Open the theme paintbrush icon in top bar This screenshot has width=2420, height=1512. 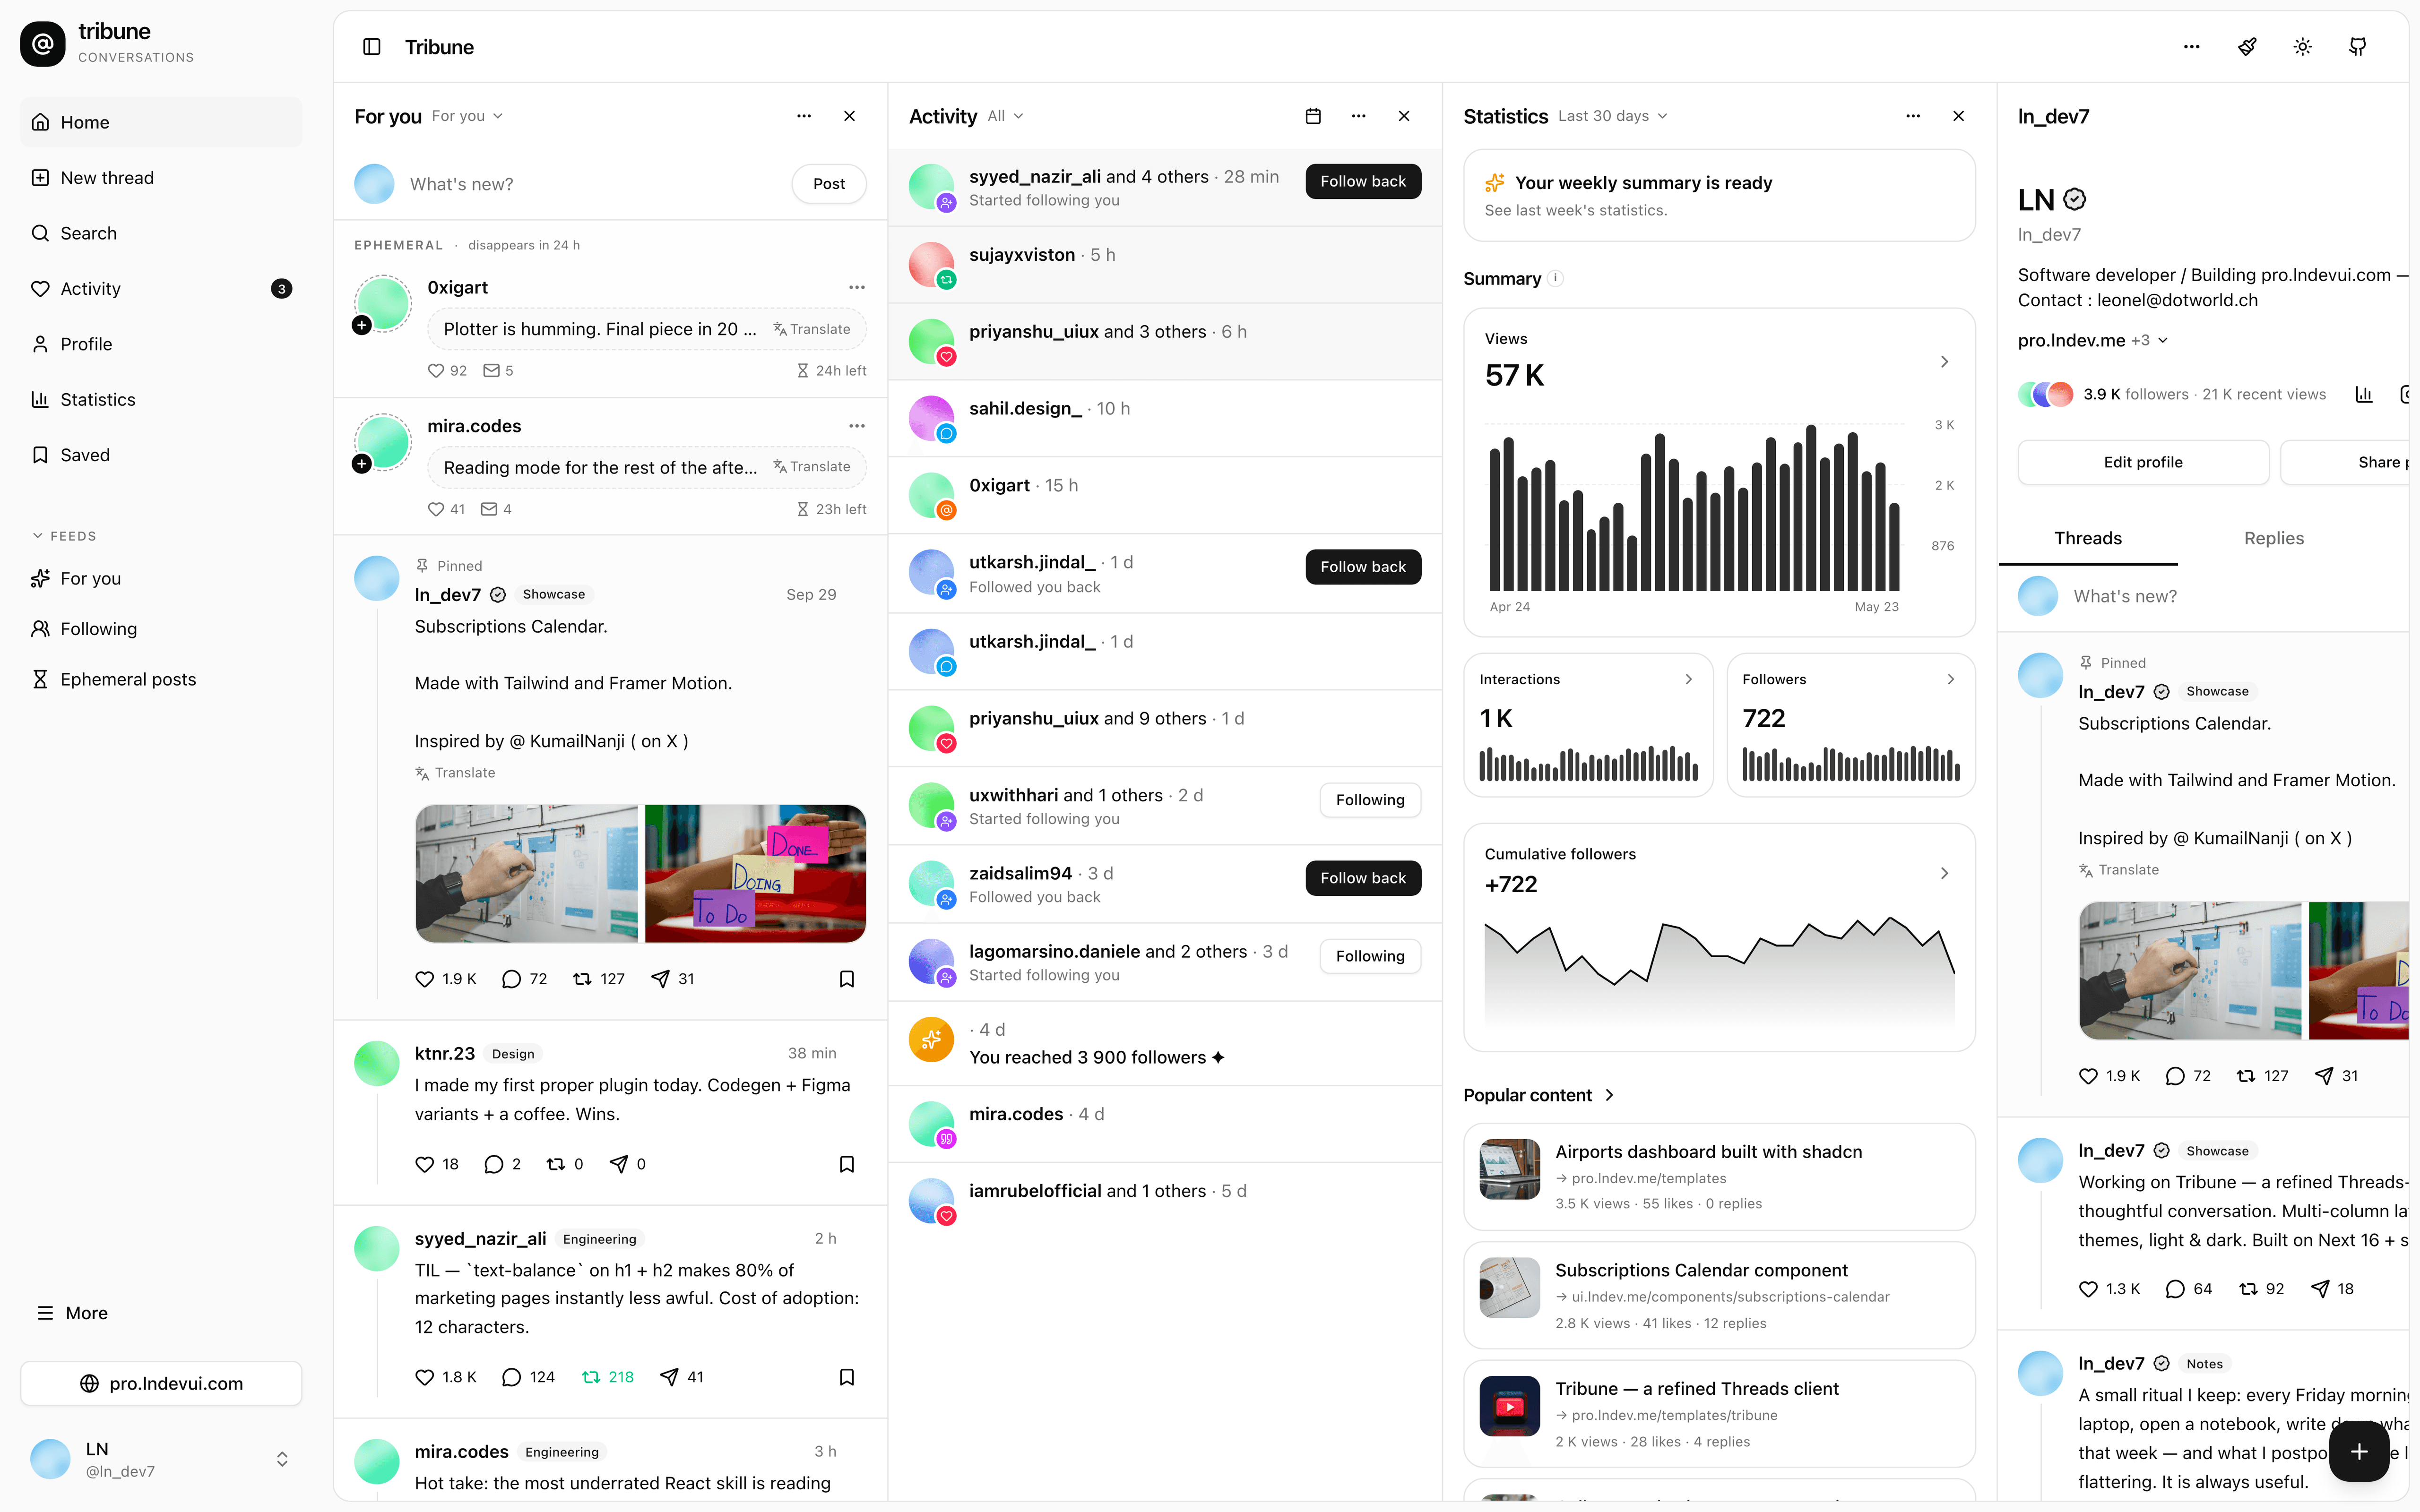[x=2247, y=47]
